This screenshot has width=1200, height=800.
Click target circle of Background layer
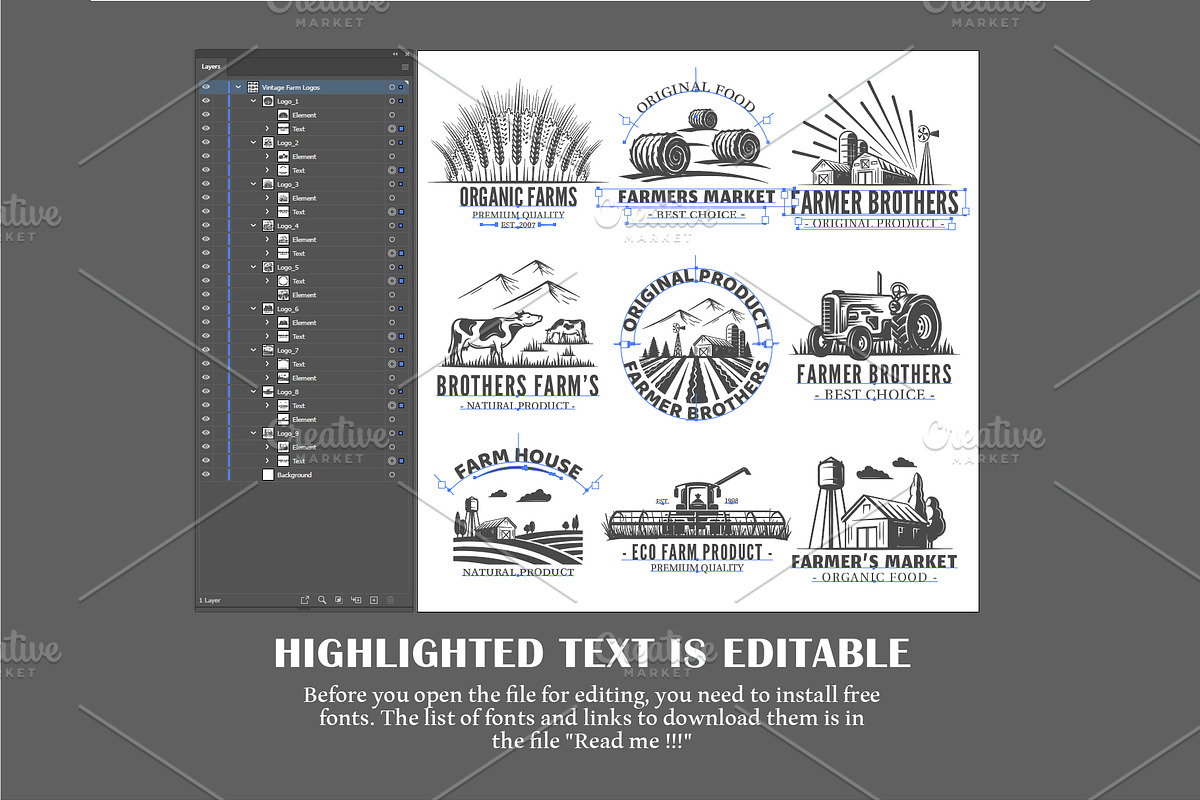pyautogui.click(x=392, y=475)
